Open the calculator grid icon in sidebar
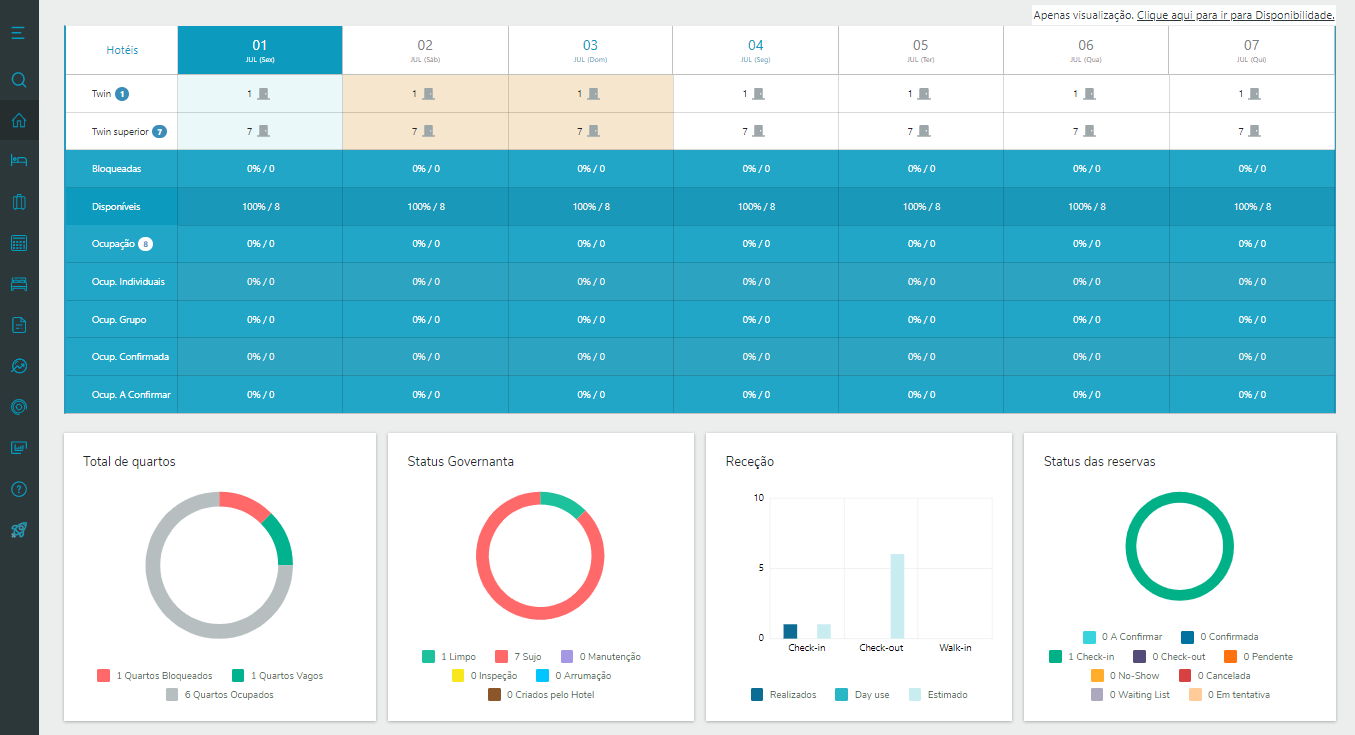1355x735 pixels. pyautogui.click(x=19, y=243)
